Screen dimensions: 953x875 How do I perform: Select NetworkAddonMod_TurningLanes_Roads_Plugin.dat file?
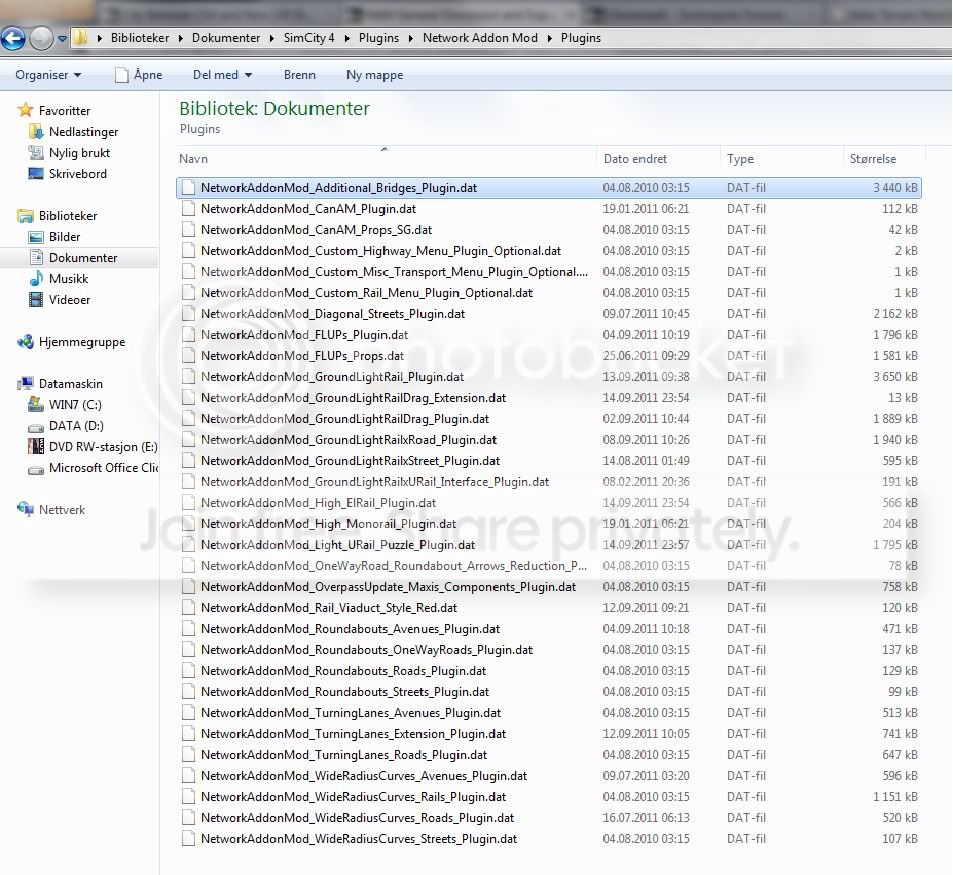pos(549,755)
